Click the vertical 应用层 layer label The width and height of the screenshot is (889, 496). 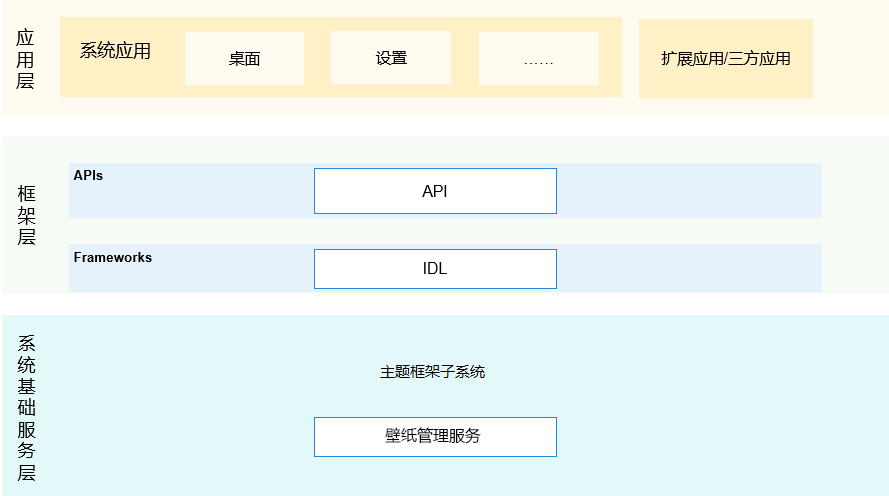26,59
